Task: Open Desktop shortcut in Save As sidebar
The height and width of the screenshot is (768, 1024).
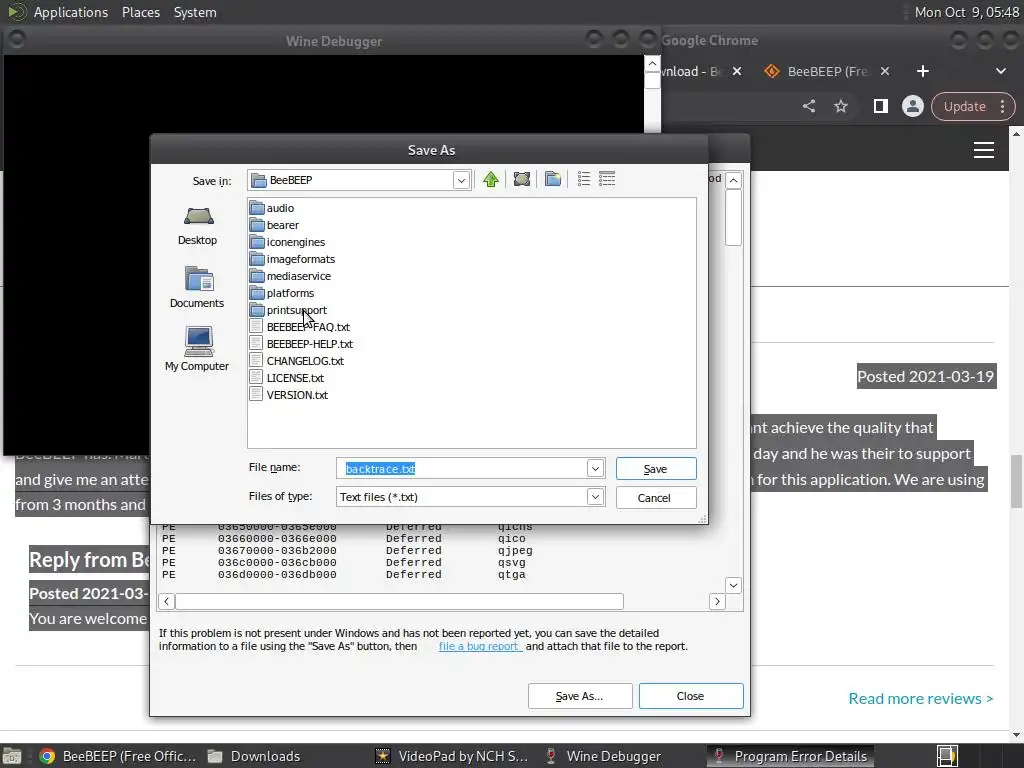Action: tap(197, 226)
